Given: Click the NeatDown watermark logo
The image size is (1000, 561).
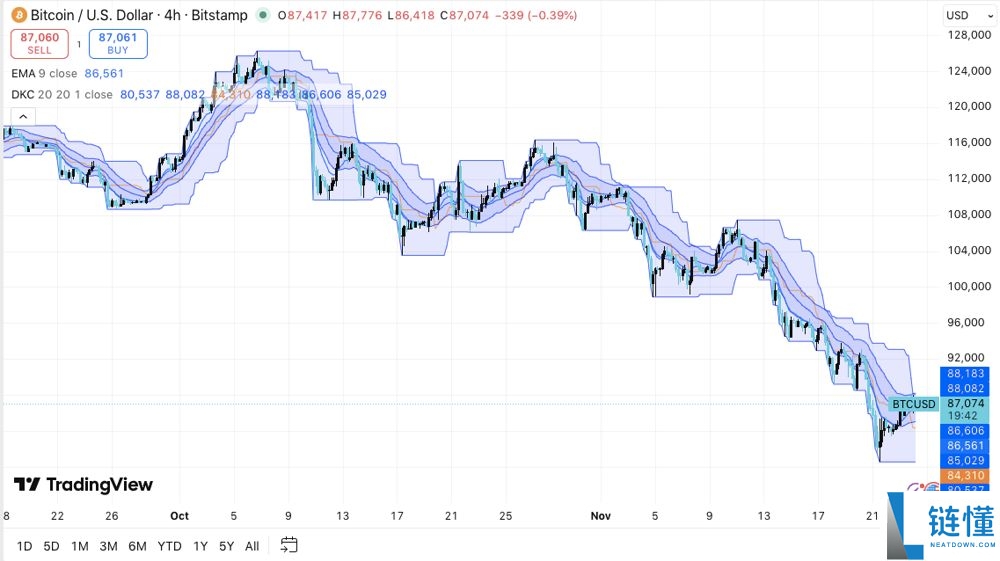Looking at the screenshot, I should tap(938, 525).
